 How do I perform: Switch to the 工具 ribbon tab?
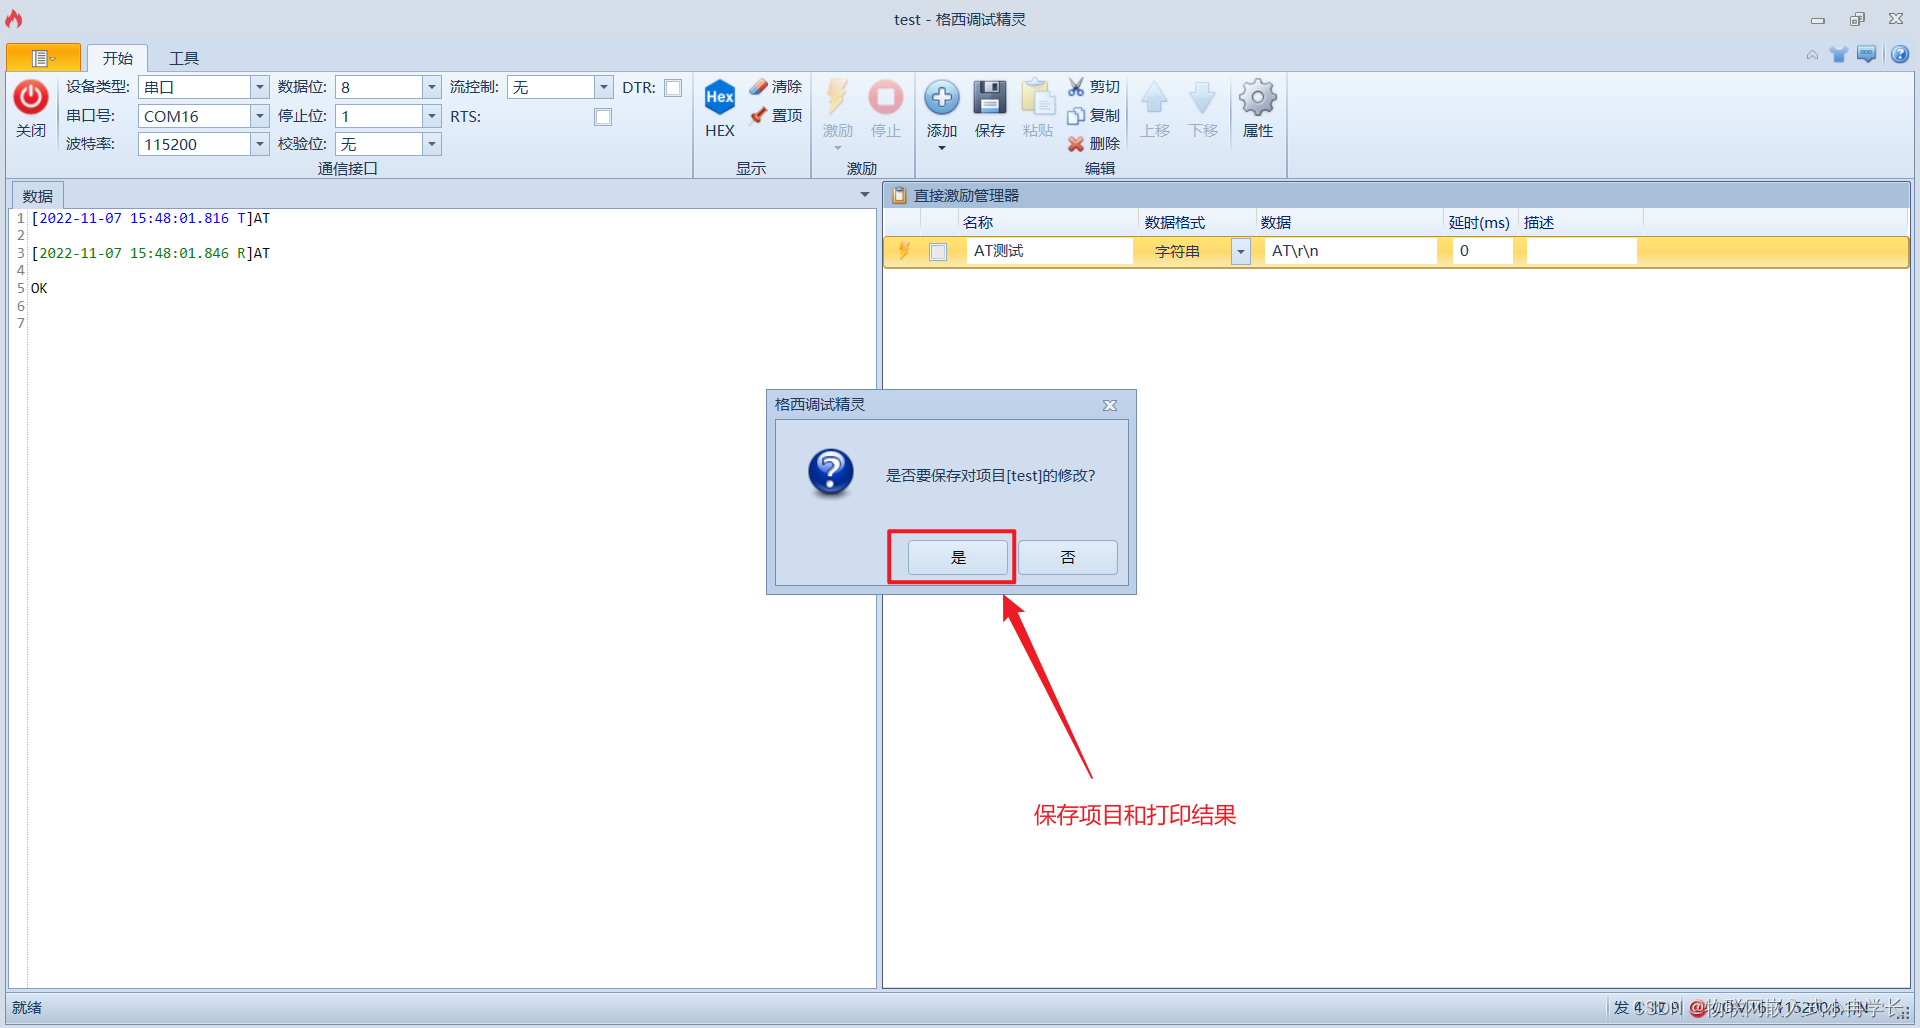tap(184, 58)
